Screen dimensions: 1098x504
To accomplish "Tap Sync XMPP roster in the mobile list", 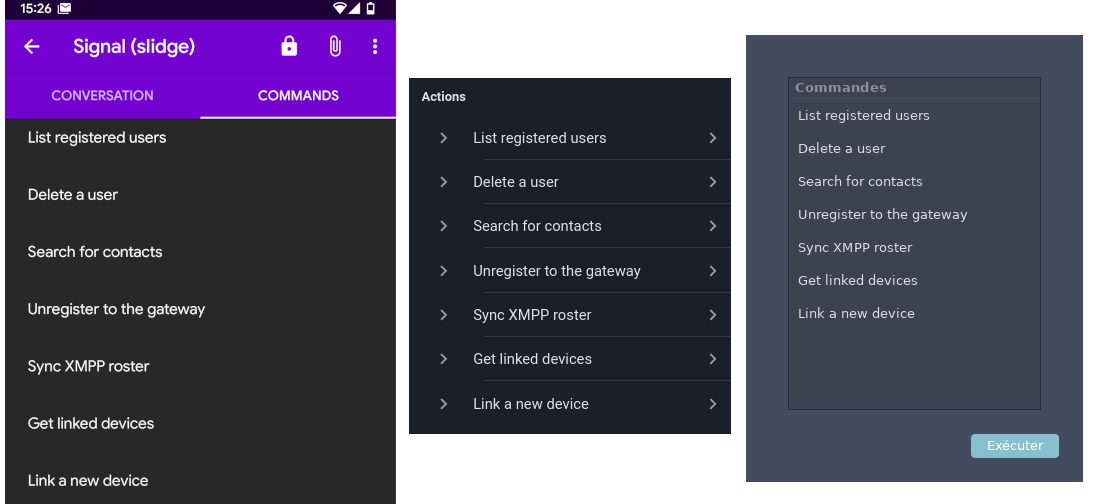I will pyautogui.click(x=88, y=366).
